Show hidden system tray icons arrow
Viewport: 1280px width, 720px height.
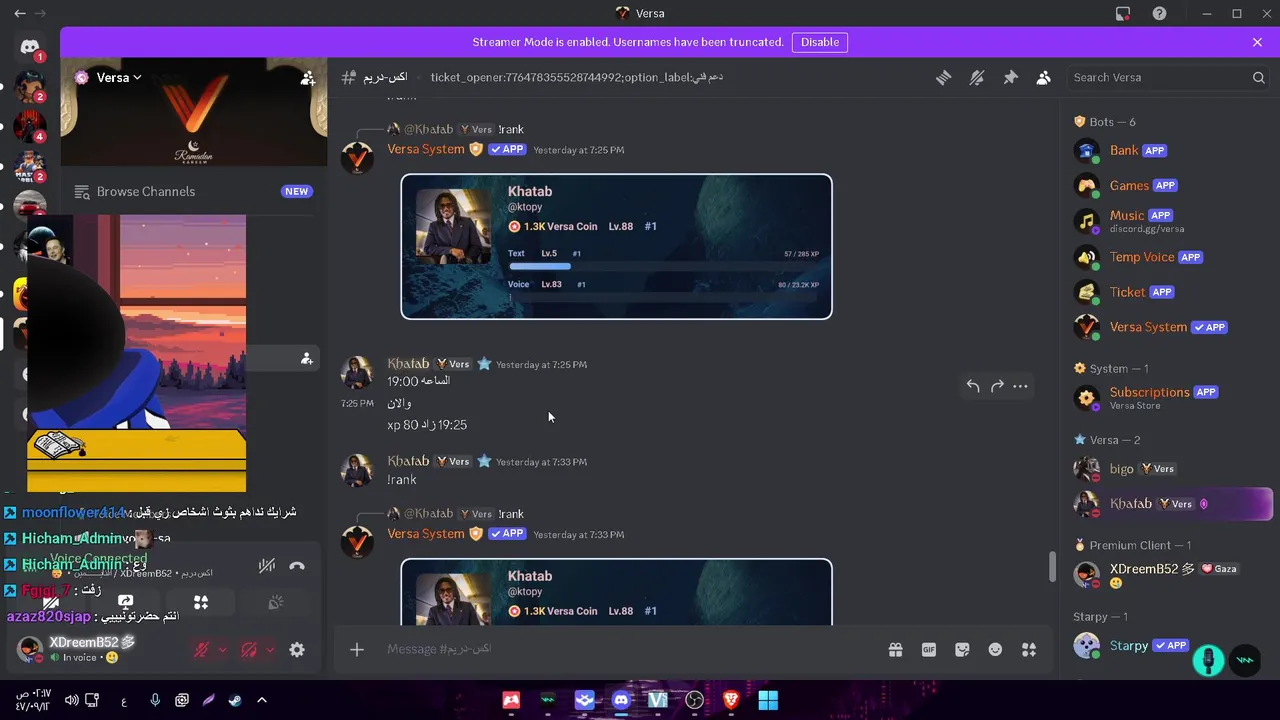262,700
